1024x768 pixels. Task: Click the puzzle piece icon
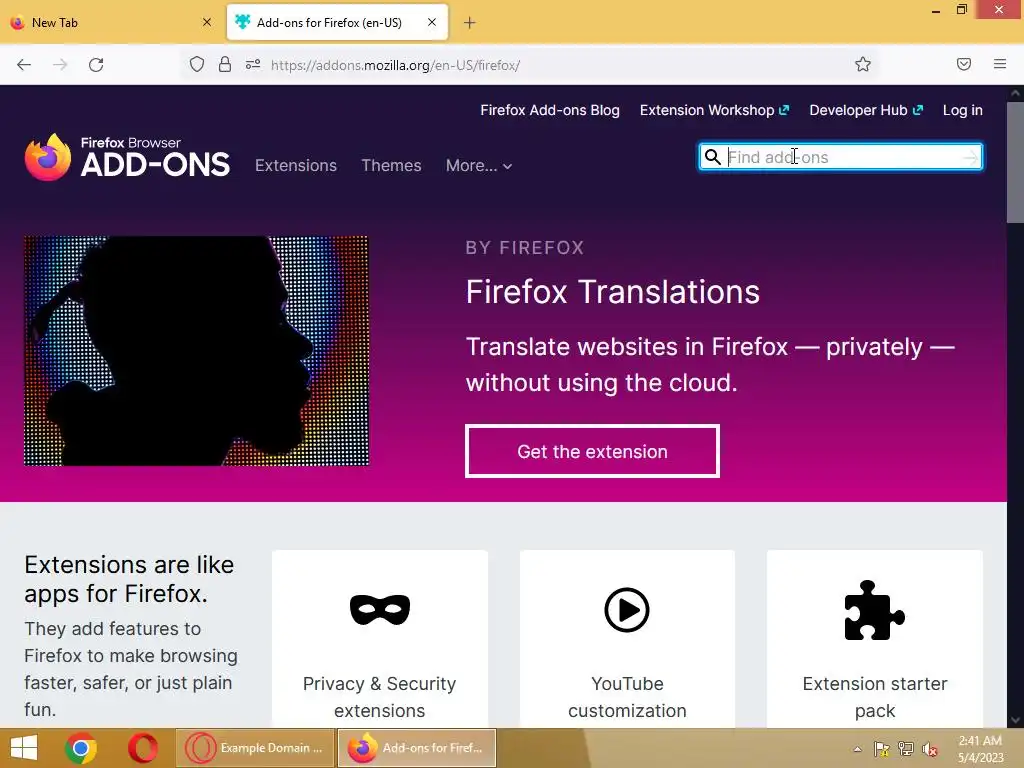click(874, 610)
